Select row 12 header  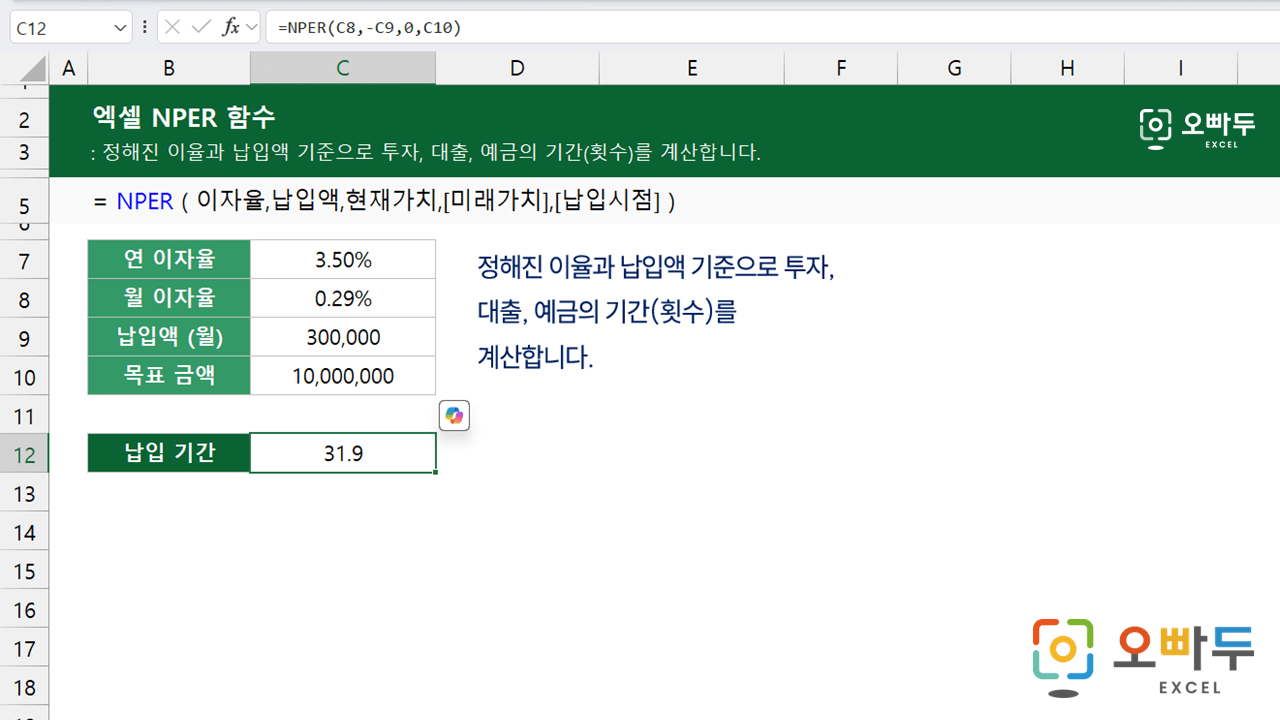click(x=24, y=455)
